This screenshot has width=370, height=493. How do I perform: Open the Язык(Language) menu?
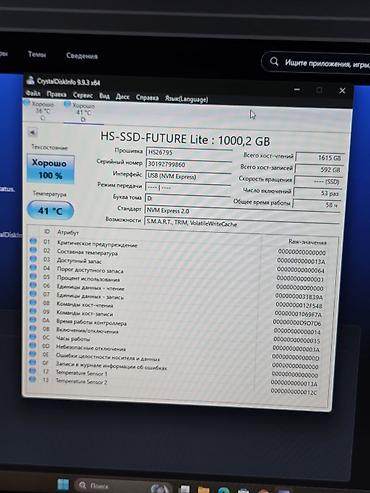187,99
